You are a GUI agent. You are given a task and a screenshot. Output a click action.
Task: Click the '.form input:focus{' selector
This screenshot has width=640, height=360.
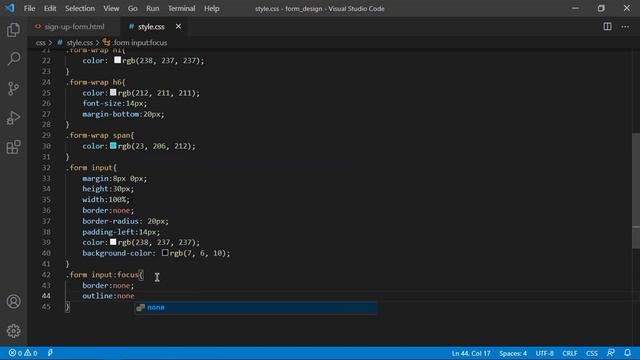tap(104, 275)
